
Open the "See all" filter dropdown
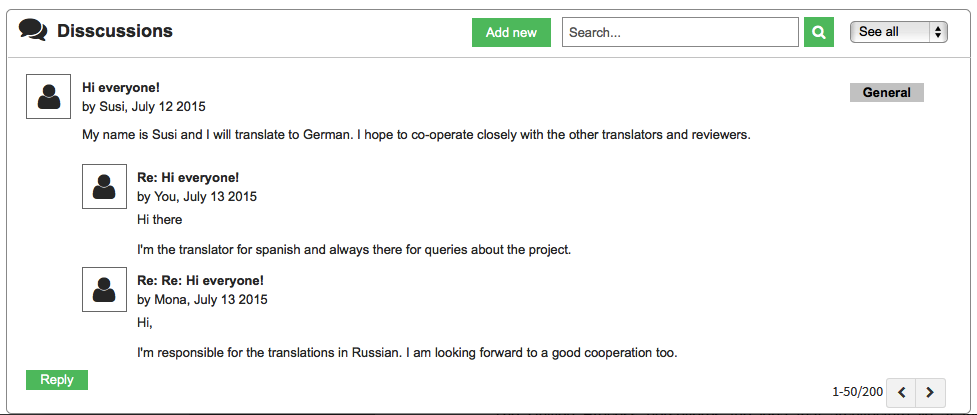(898, 32)
